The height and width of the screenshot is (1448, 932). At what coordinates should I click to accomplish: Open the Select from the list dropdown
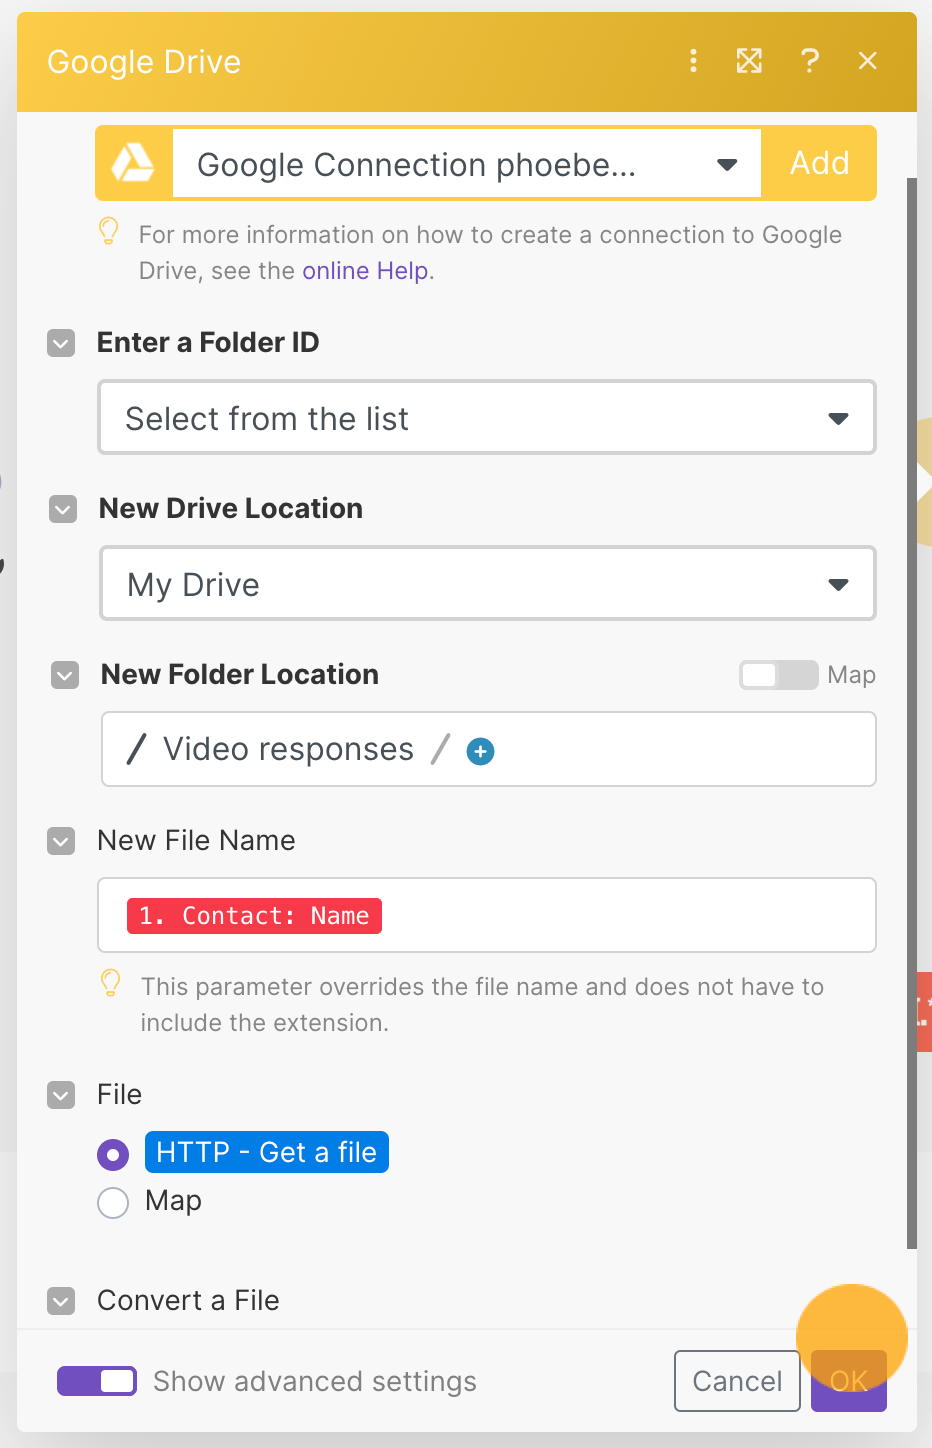(x=487, y=418)
